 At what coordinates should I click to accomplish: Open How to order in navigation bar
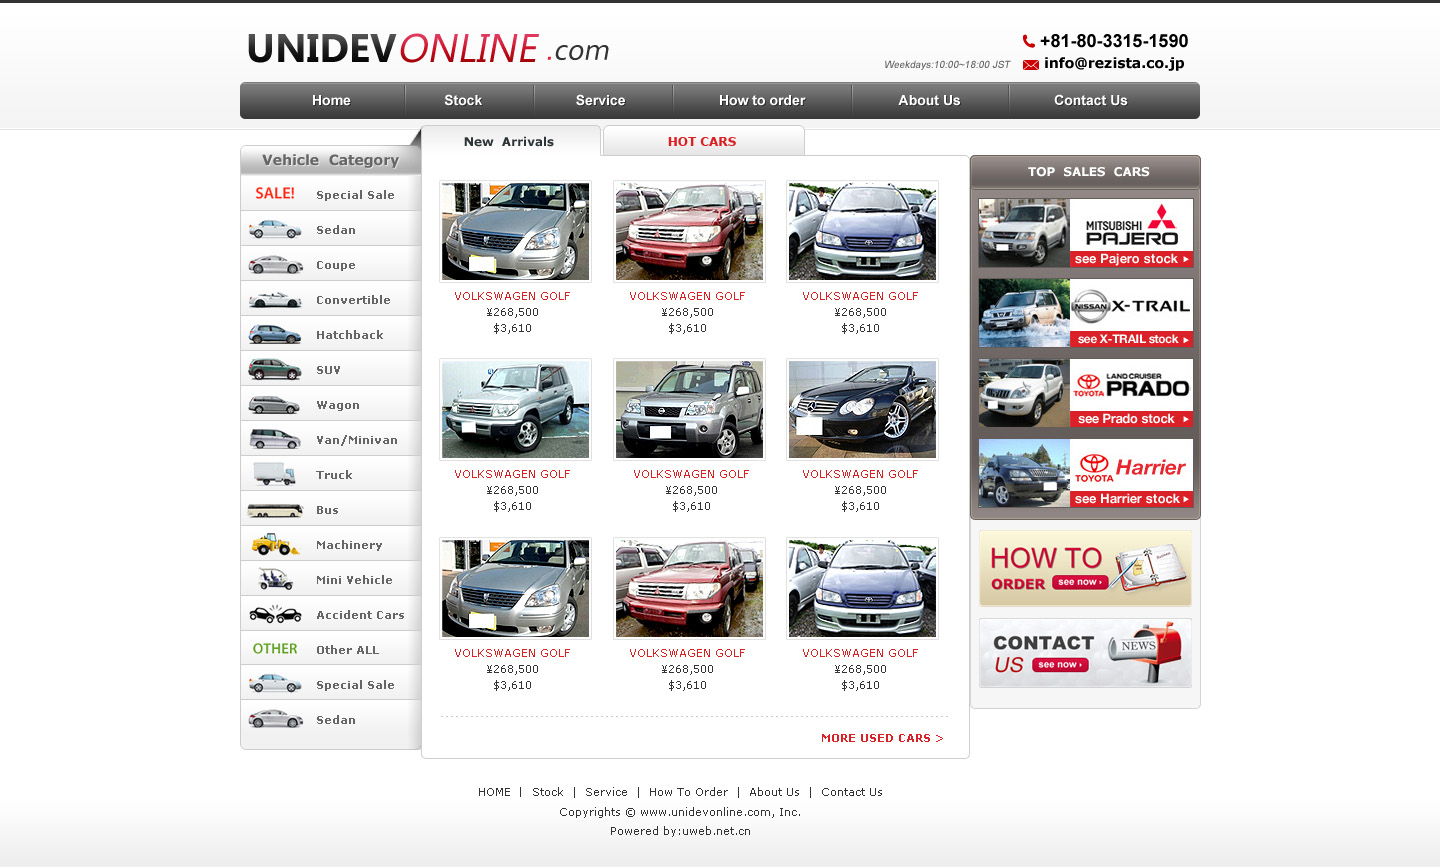pos(762,100)
